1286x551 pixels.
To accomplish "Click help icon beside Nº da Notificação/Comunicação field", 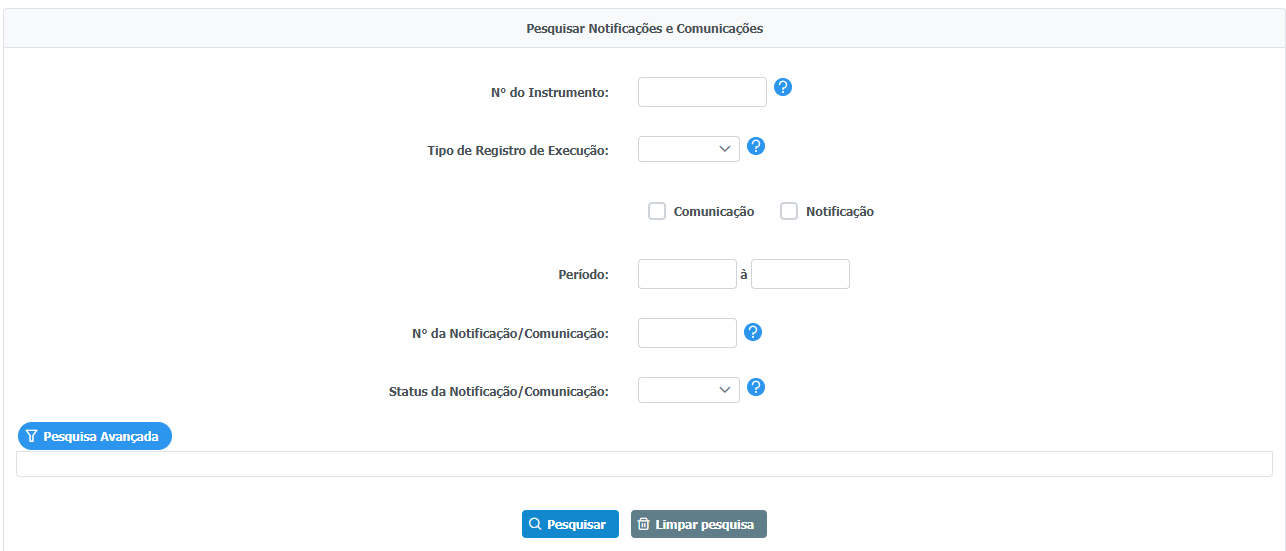I will click(754, 332).
